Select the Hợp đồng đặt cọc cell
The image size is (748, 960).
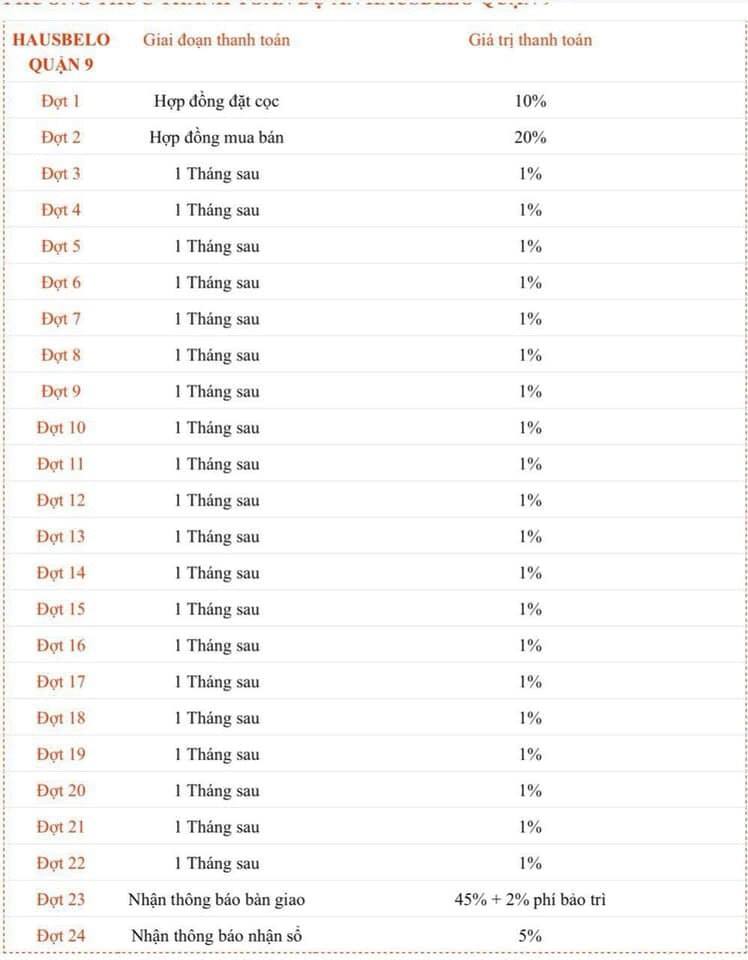(x=216, y=101)
